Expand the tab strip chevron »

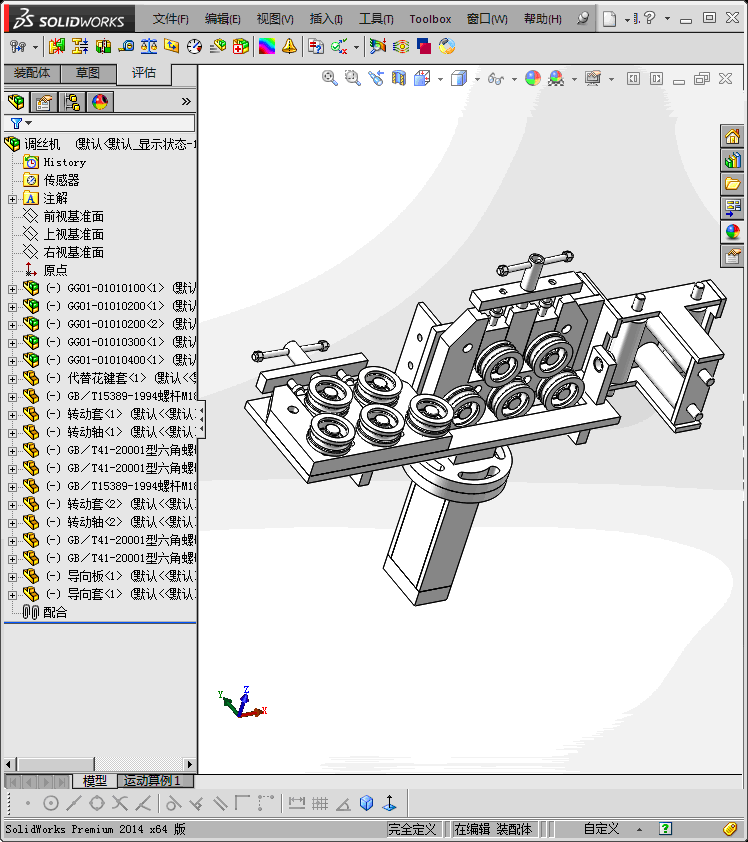pyautogui.click(x=186, y=101)
